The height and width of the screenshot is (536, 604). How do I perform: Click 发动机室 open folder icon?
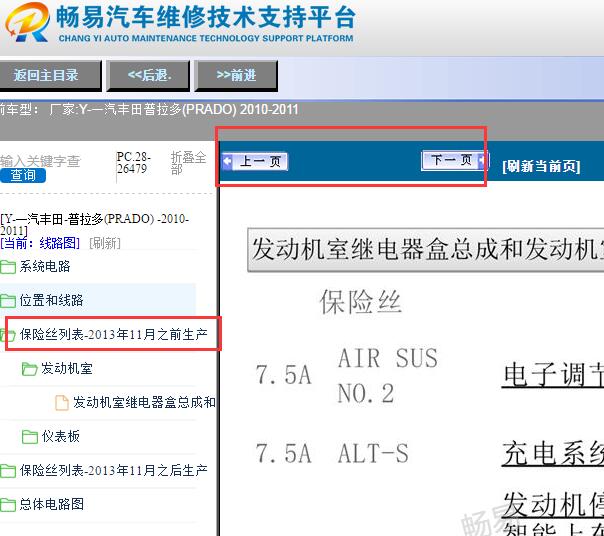30,369
